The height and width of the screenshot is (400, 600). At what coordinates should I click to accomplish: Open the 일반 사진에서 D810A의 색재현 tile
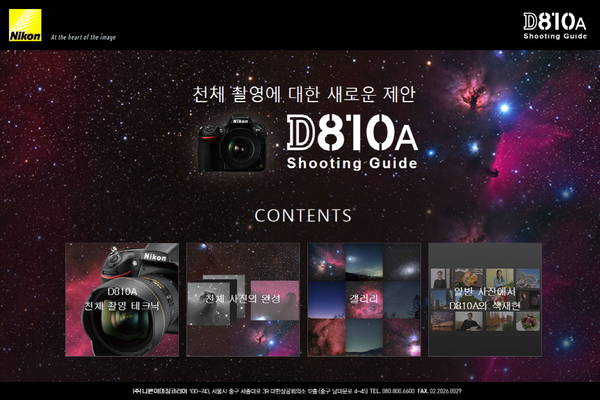(485, 300)
